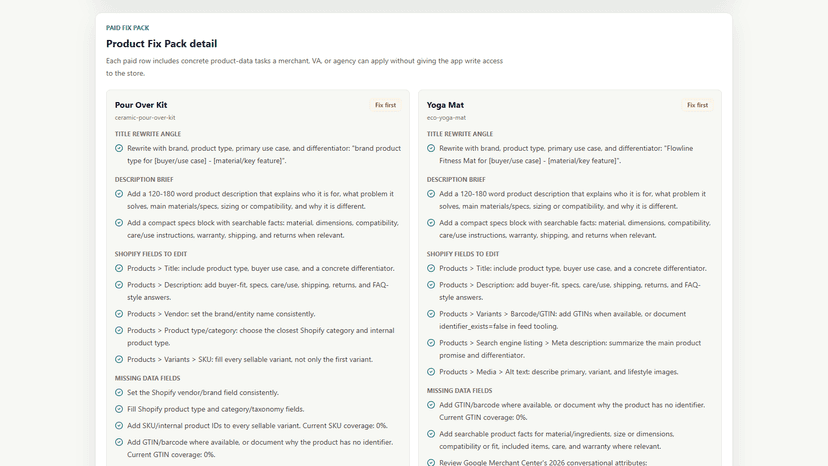828x466 pixels.
Task: Click the 'Product Fix Pack detail' heading
Action: [162, 44]
